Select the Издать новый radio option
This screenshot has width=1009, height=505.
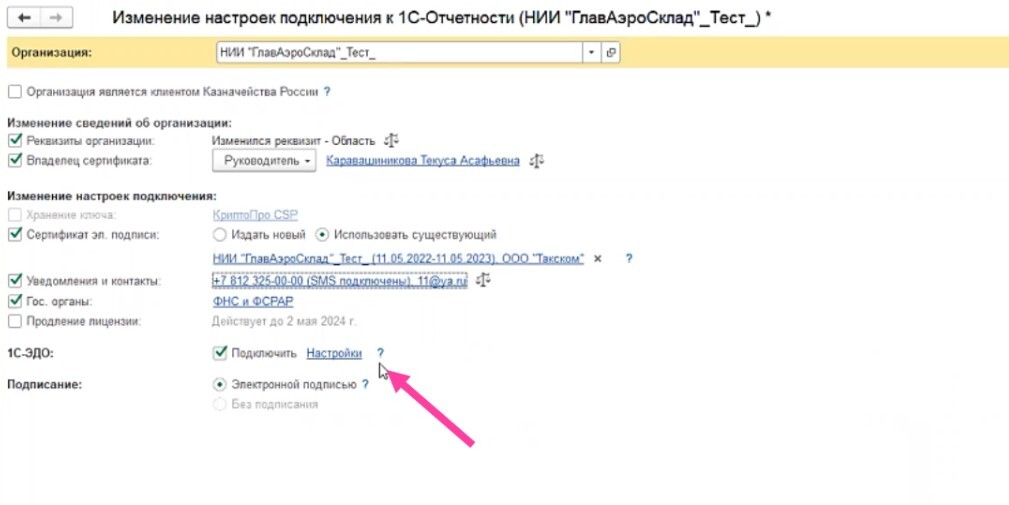pos(219,235)
